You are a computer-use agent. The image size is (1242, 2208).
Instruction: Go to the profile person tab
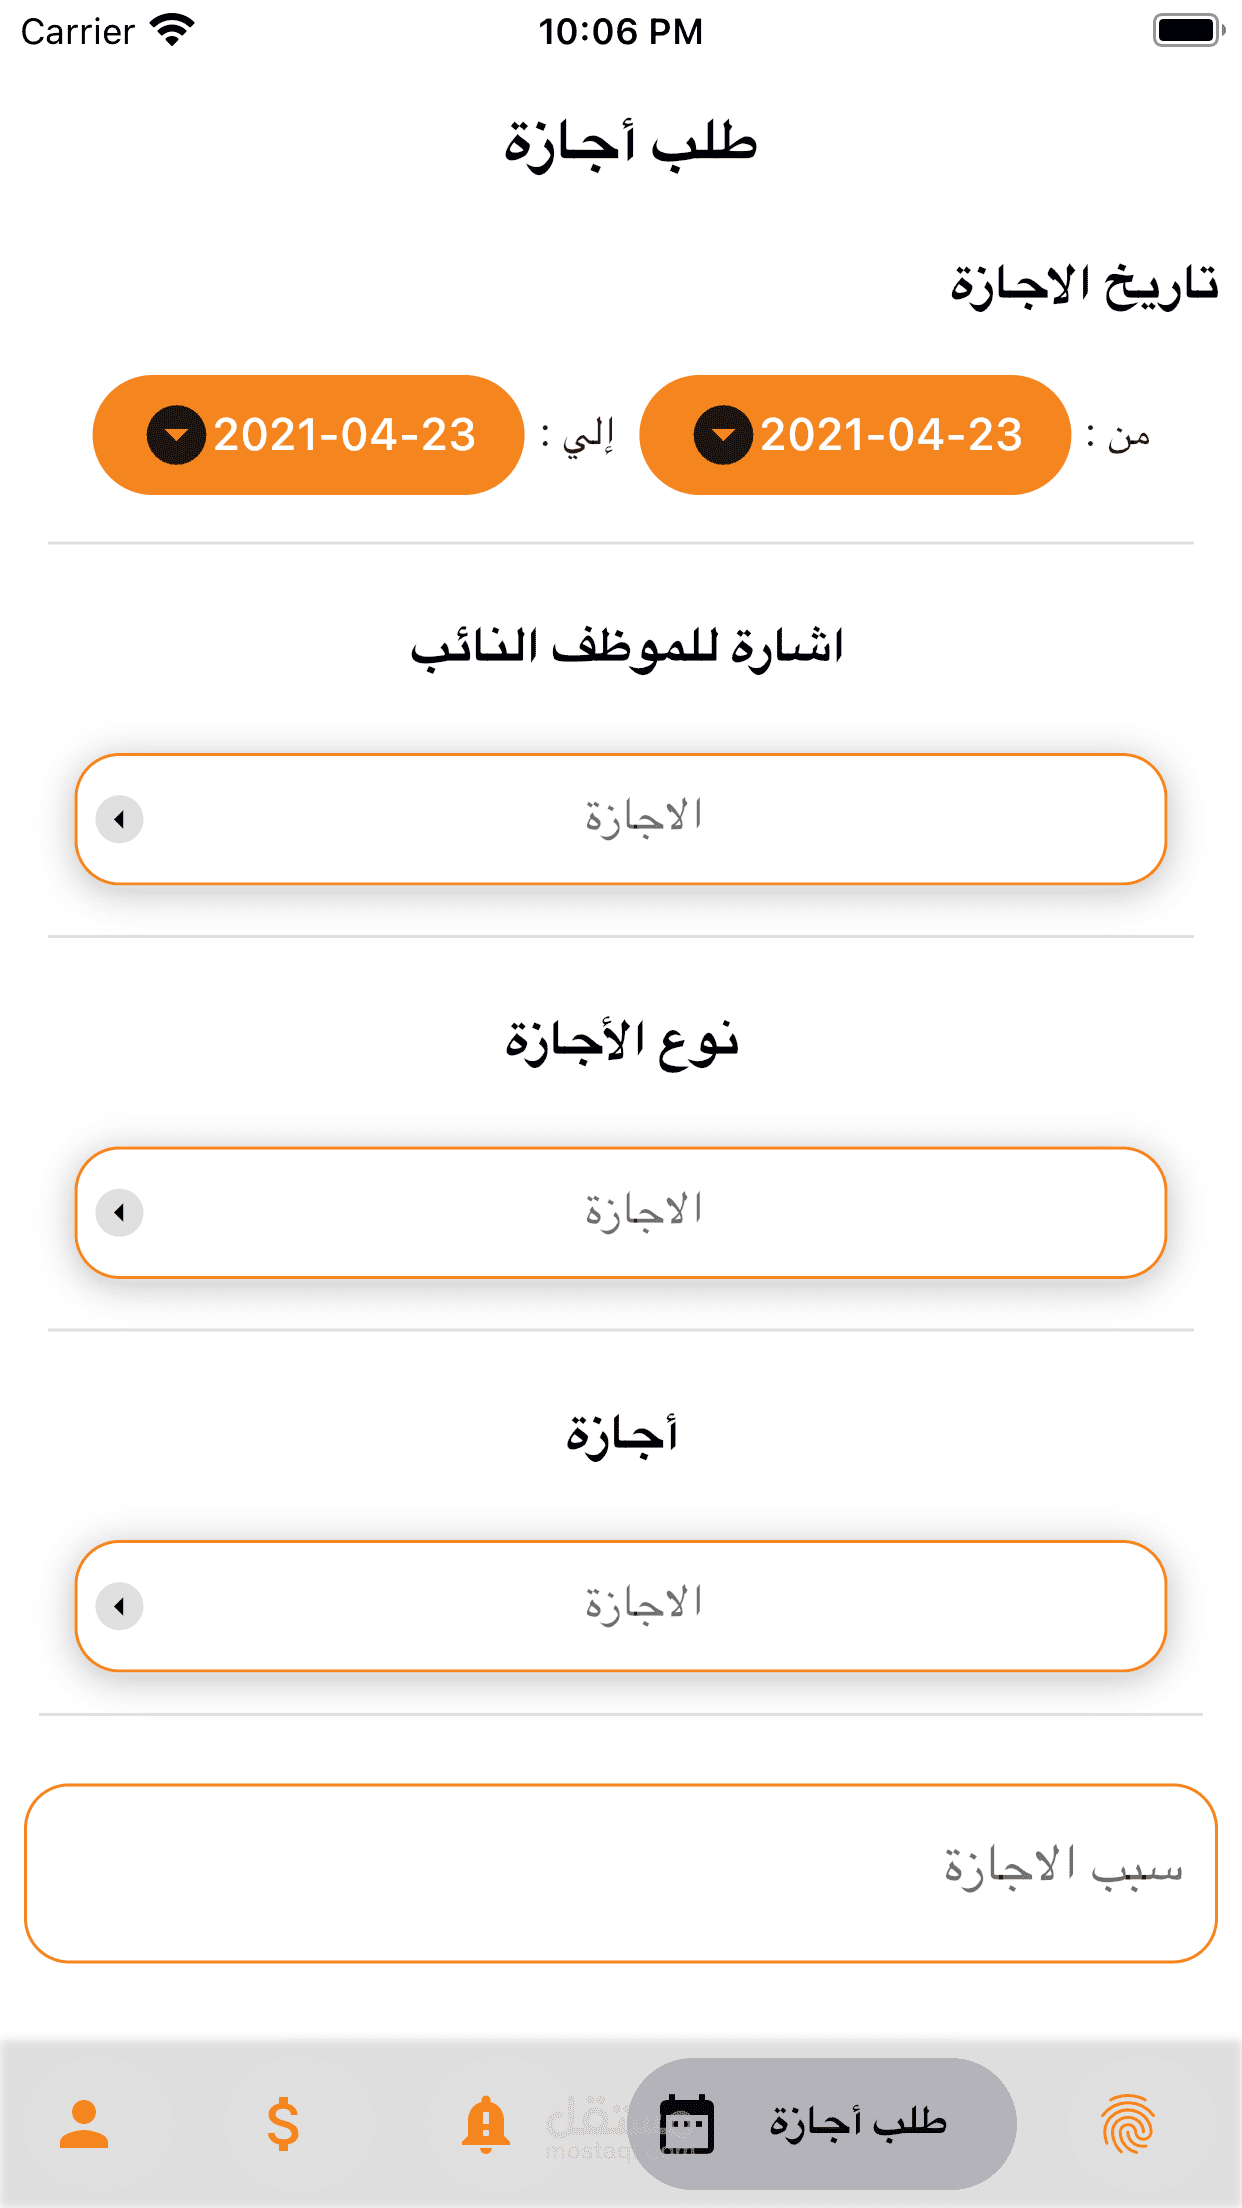click(84, 2124)
